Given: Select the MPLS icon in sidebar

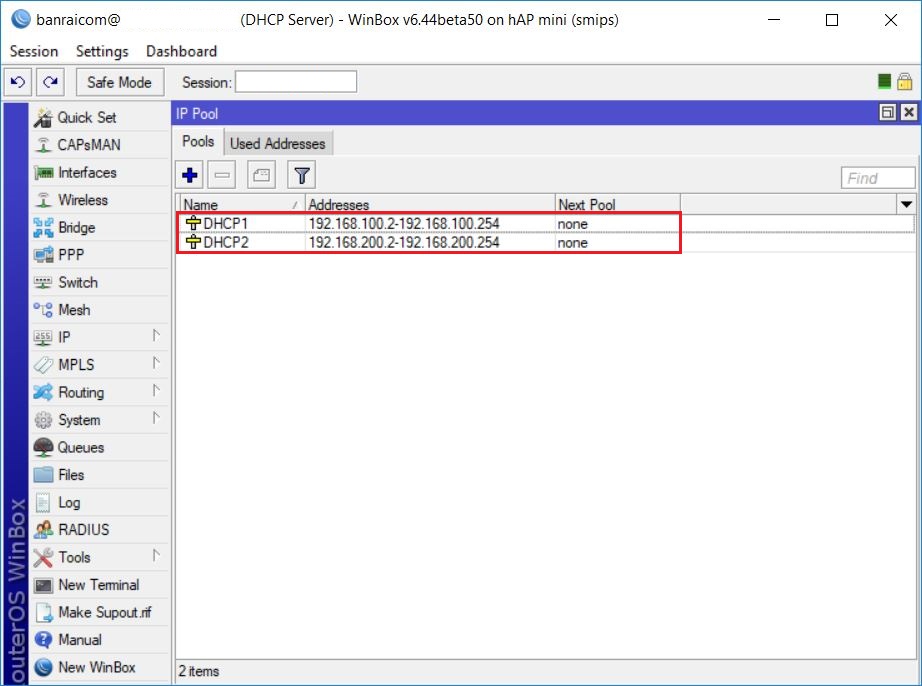Looking at the screenshot, I should 43,365.
